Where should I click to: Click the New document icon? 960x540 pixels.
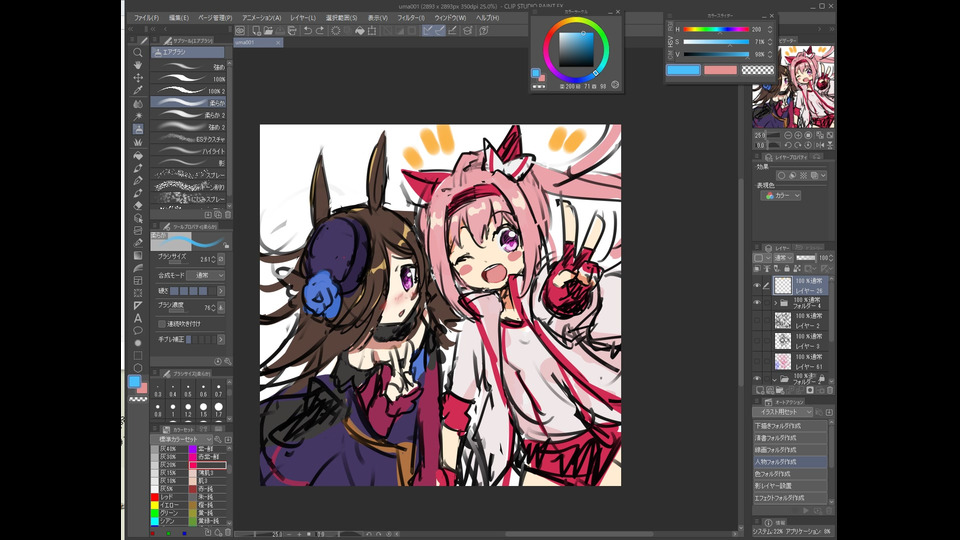pos(256,30)
